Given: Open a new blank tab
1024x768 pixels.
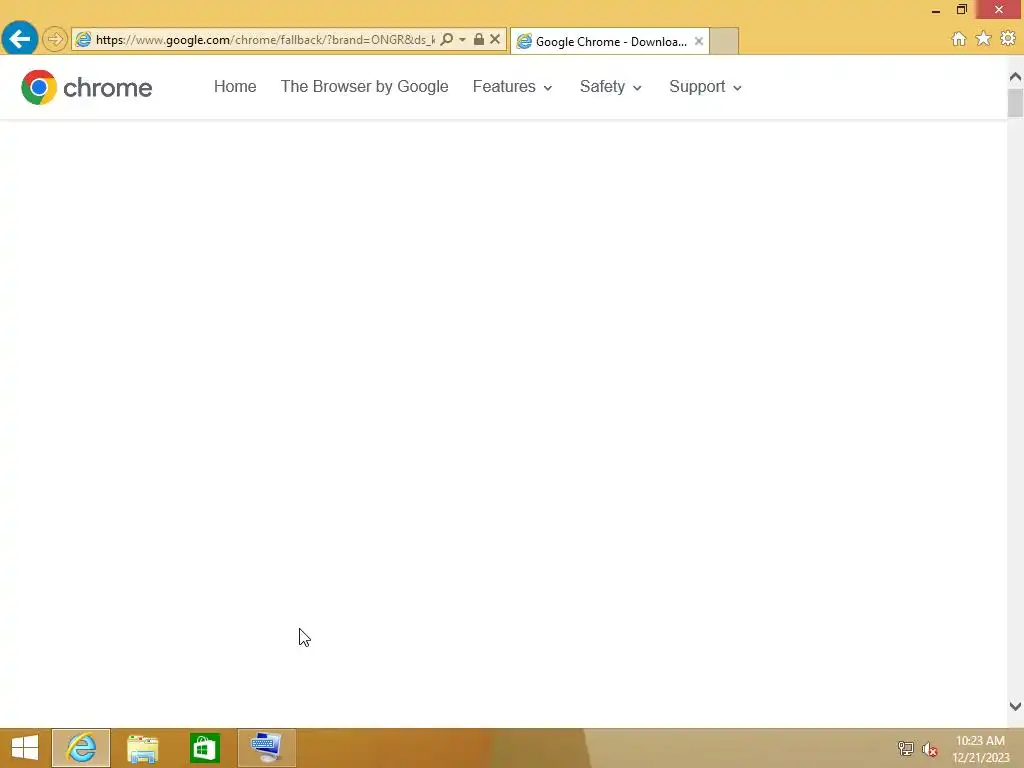Looking at the screenshot, I should tap(724, 41).
